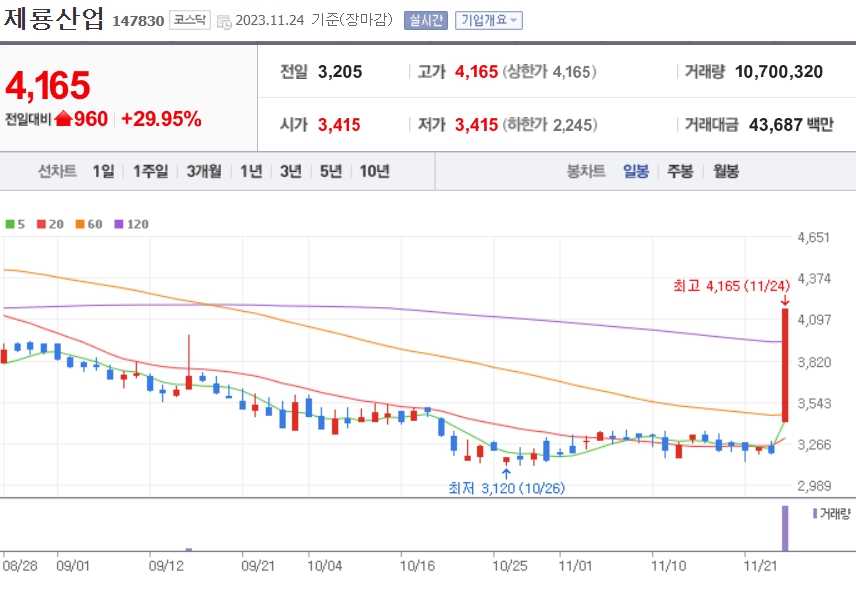Click the 실시간 real-time button
The height and width of the screenshot is (591, 856).
pyautogui.click(x=426, y=21)
